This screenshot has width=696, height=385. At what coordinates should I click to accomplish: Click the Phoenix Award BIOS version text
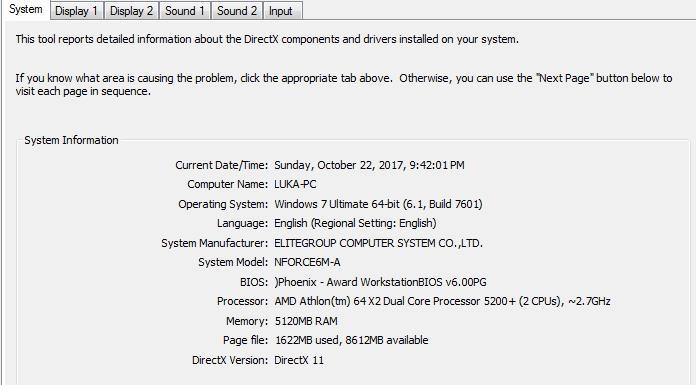coord(380,282)
